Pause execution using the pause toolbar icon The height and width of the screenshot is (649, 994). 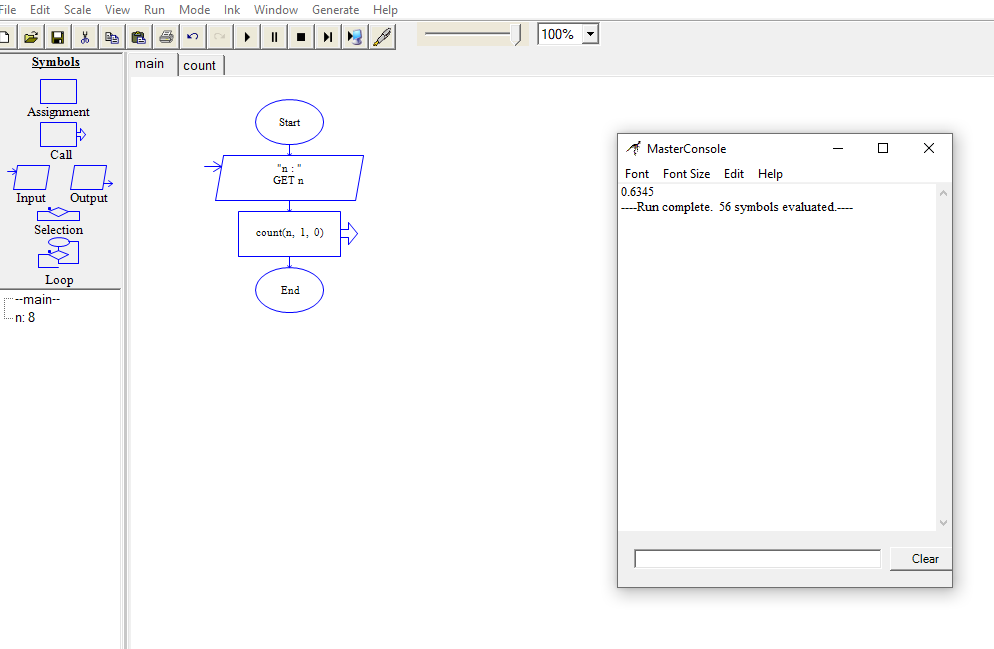tap(274, 36)
